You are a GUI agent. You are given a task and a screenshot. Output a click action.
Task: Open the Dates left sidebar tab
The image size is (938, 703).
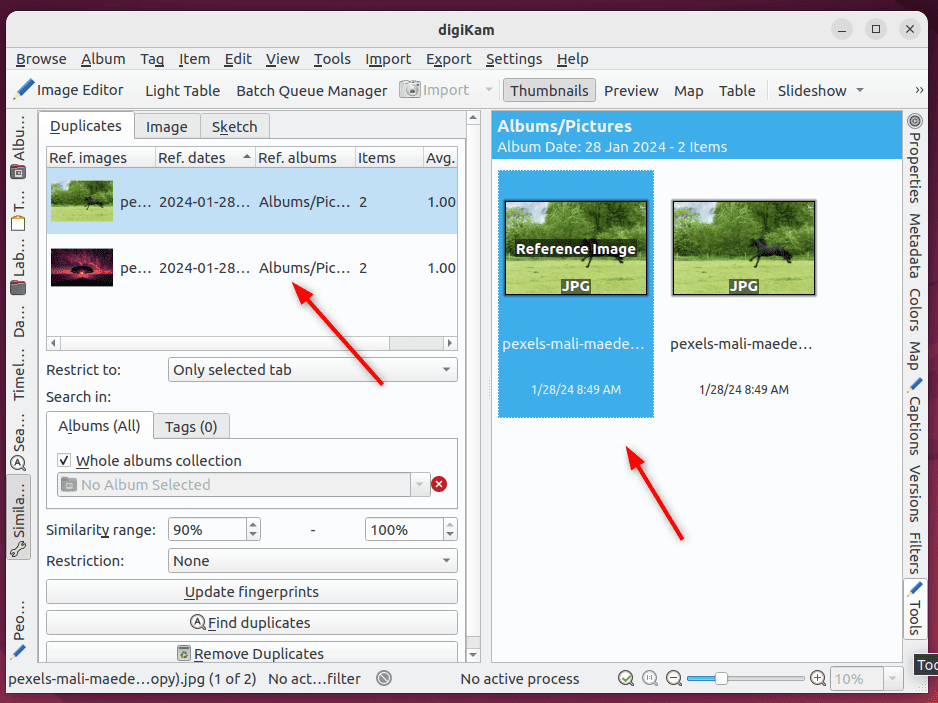pyautogui.click(x=19, y=322)
